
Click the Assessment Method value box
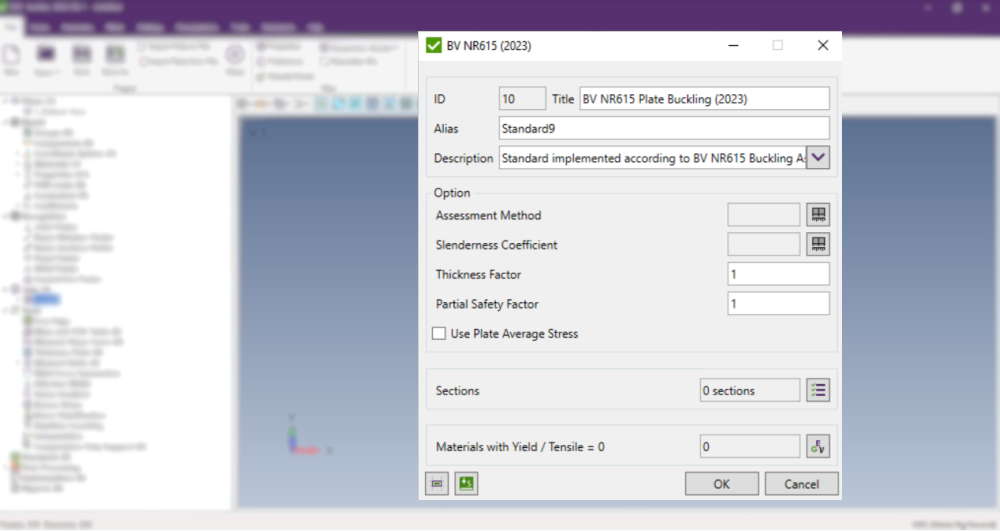(764, 215)
